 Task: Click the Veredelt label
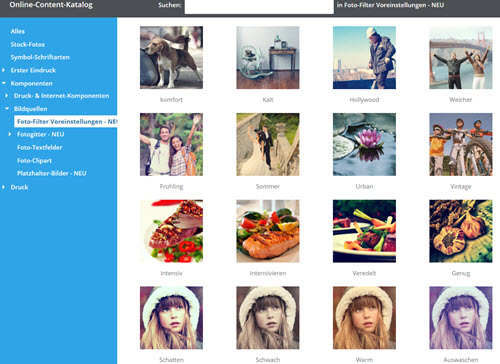pyautogui.click(x=364, y=273)
